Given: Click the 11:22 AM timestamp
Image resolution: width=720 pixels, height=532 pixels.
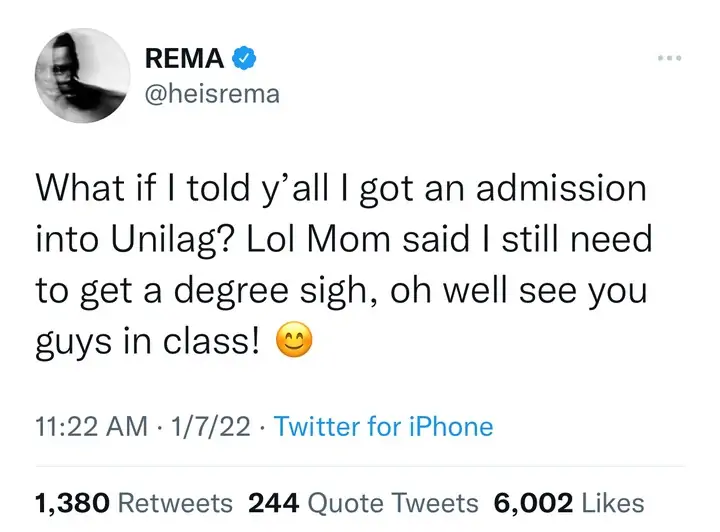Looking at the screenshot, I should tap(82, 427).
